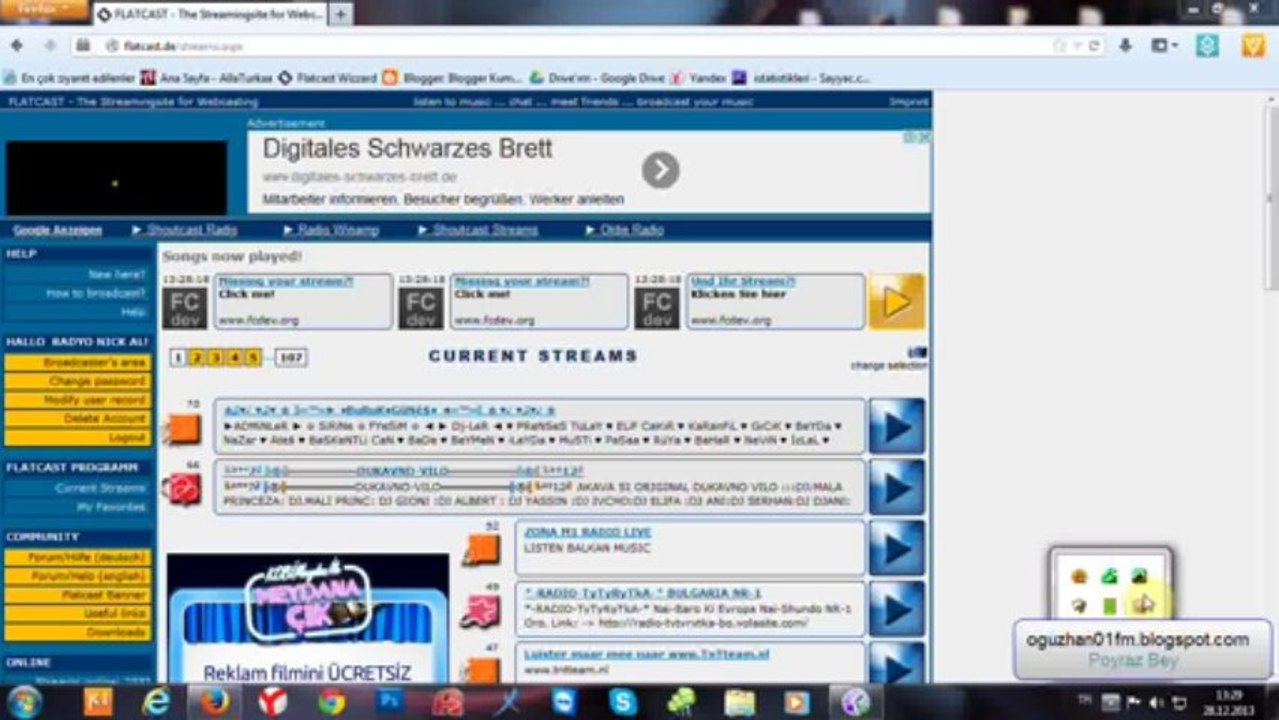Click the MEYDANA ÇIK advertisement banner
This screenshot has width=1279, height=720.
tap(308, 618)
